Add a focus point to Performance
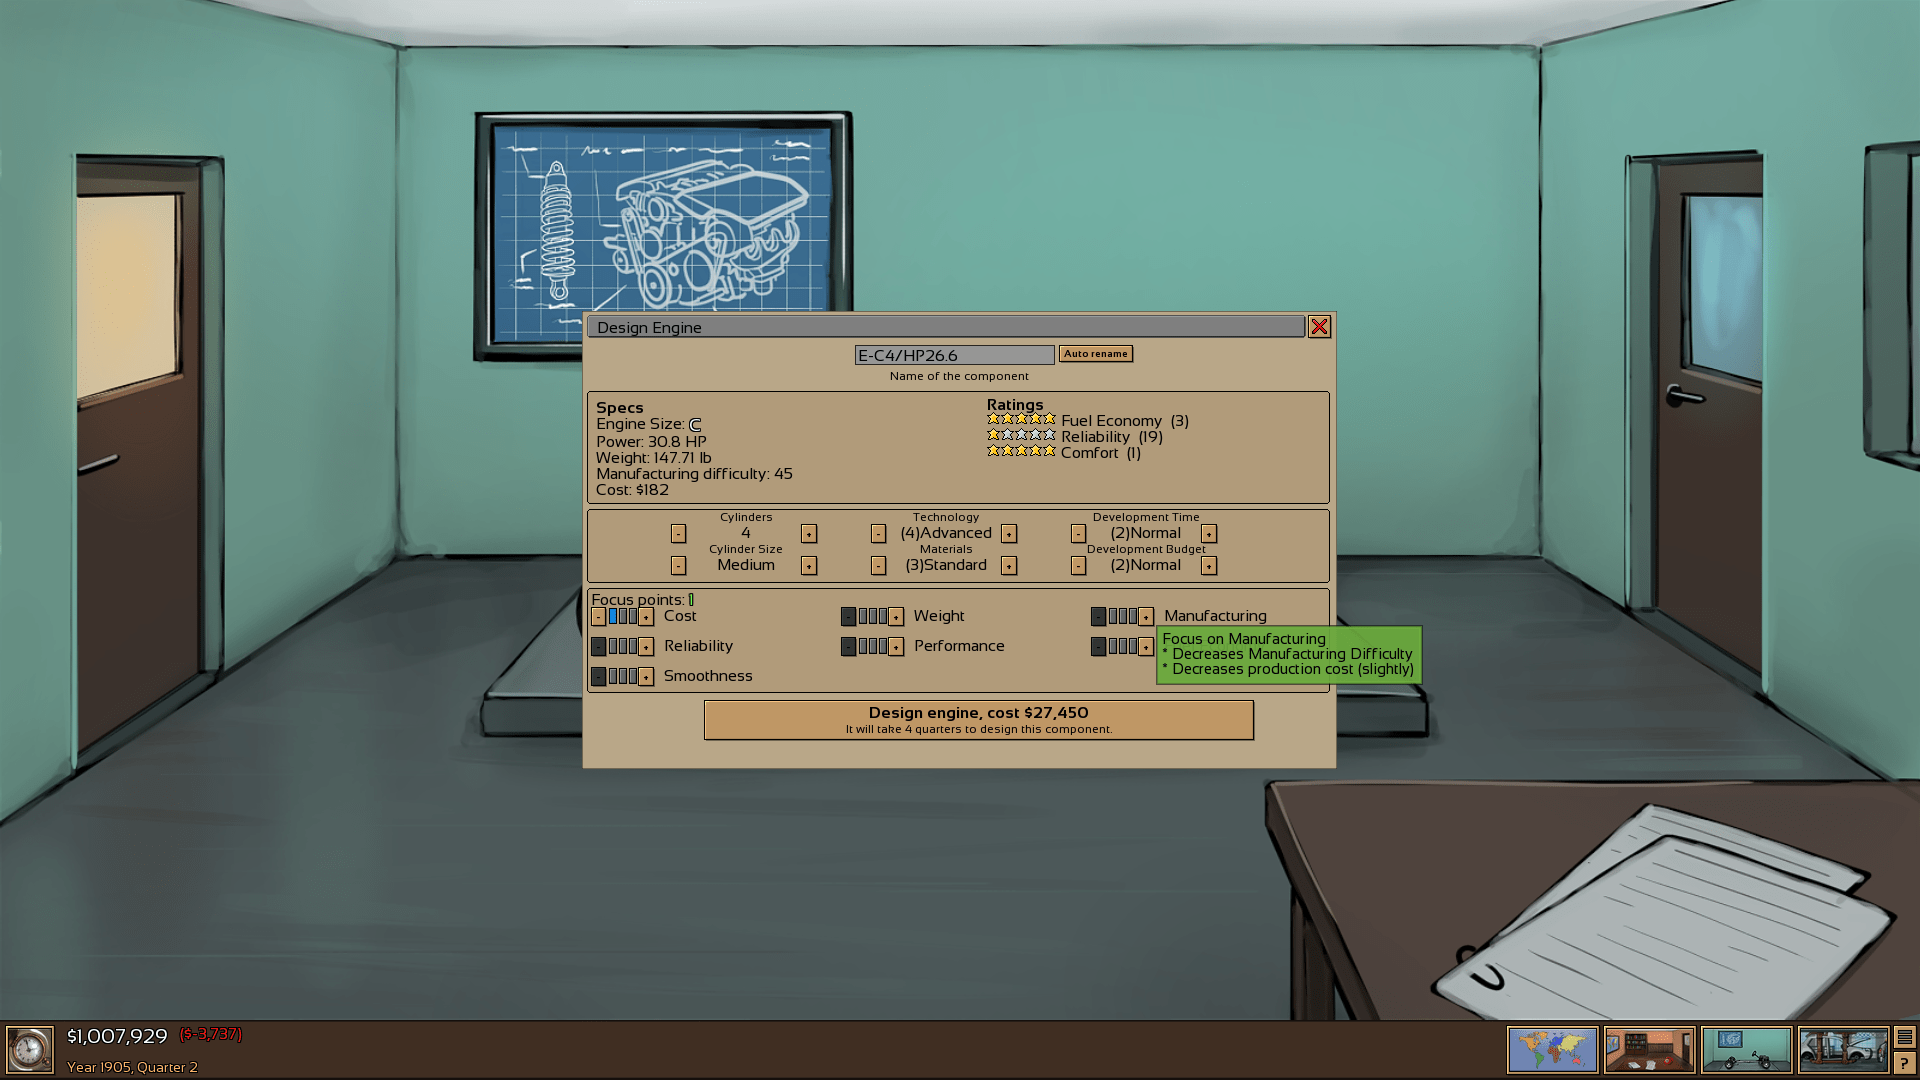 point(897,647)
